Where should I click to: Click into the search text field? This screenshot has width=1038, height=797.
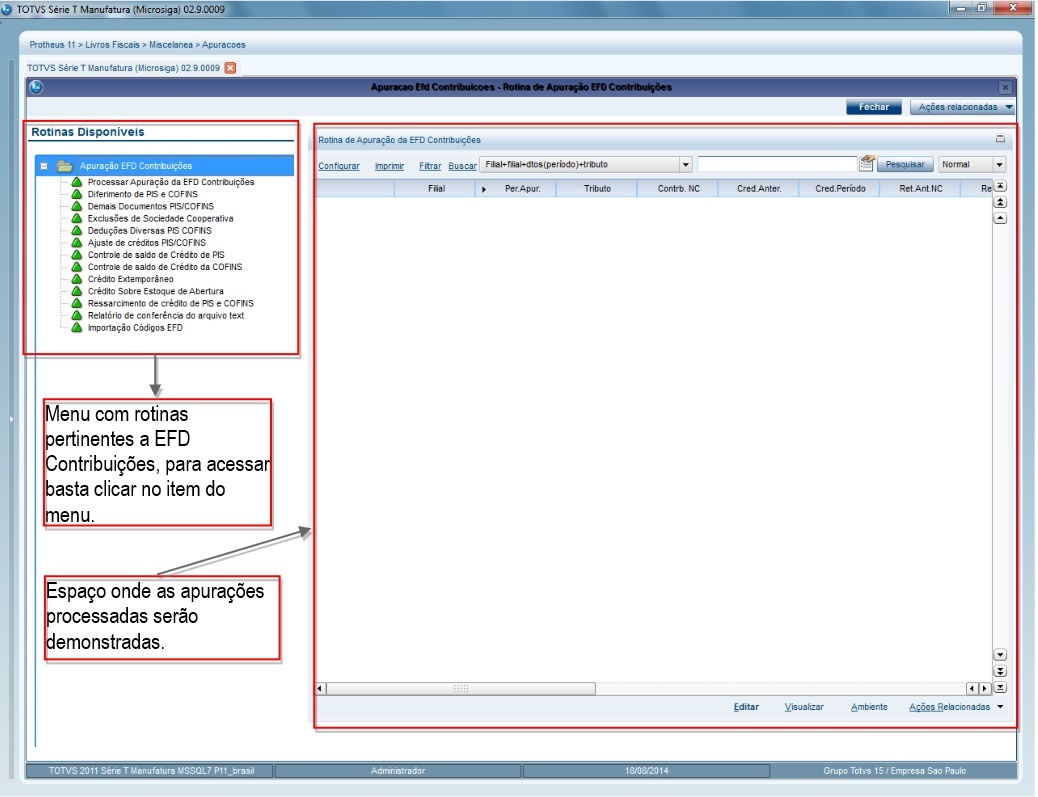(x=777, y=164)
